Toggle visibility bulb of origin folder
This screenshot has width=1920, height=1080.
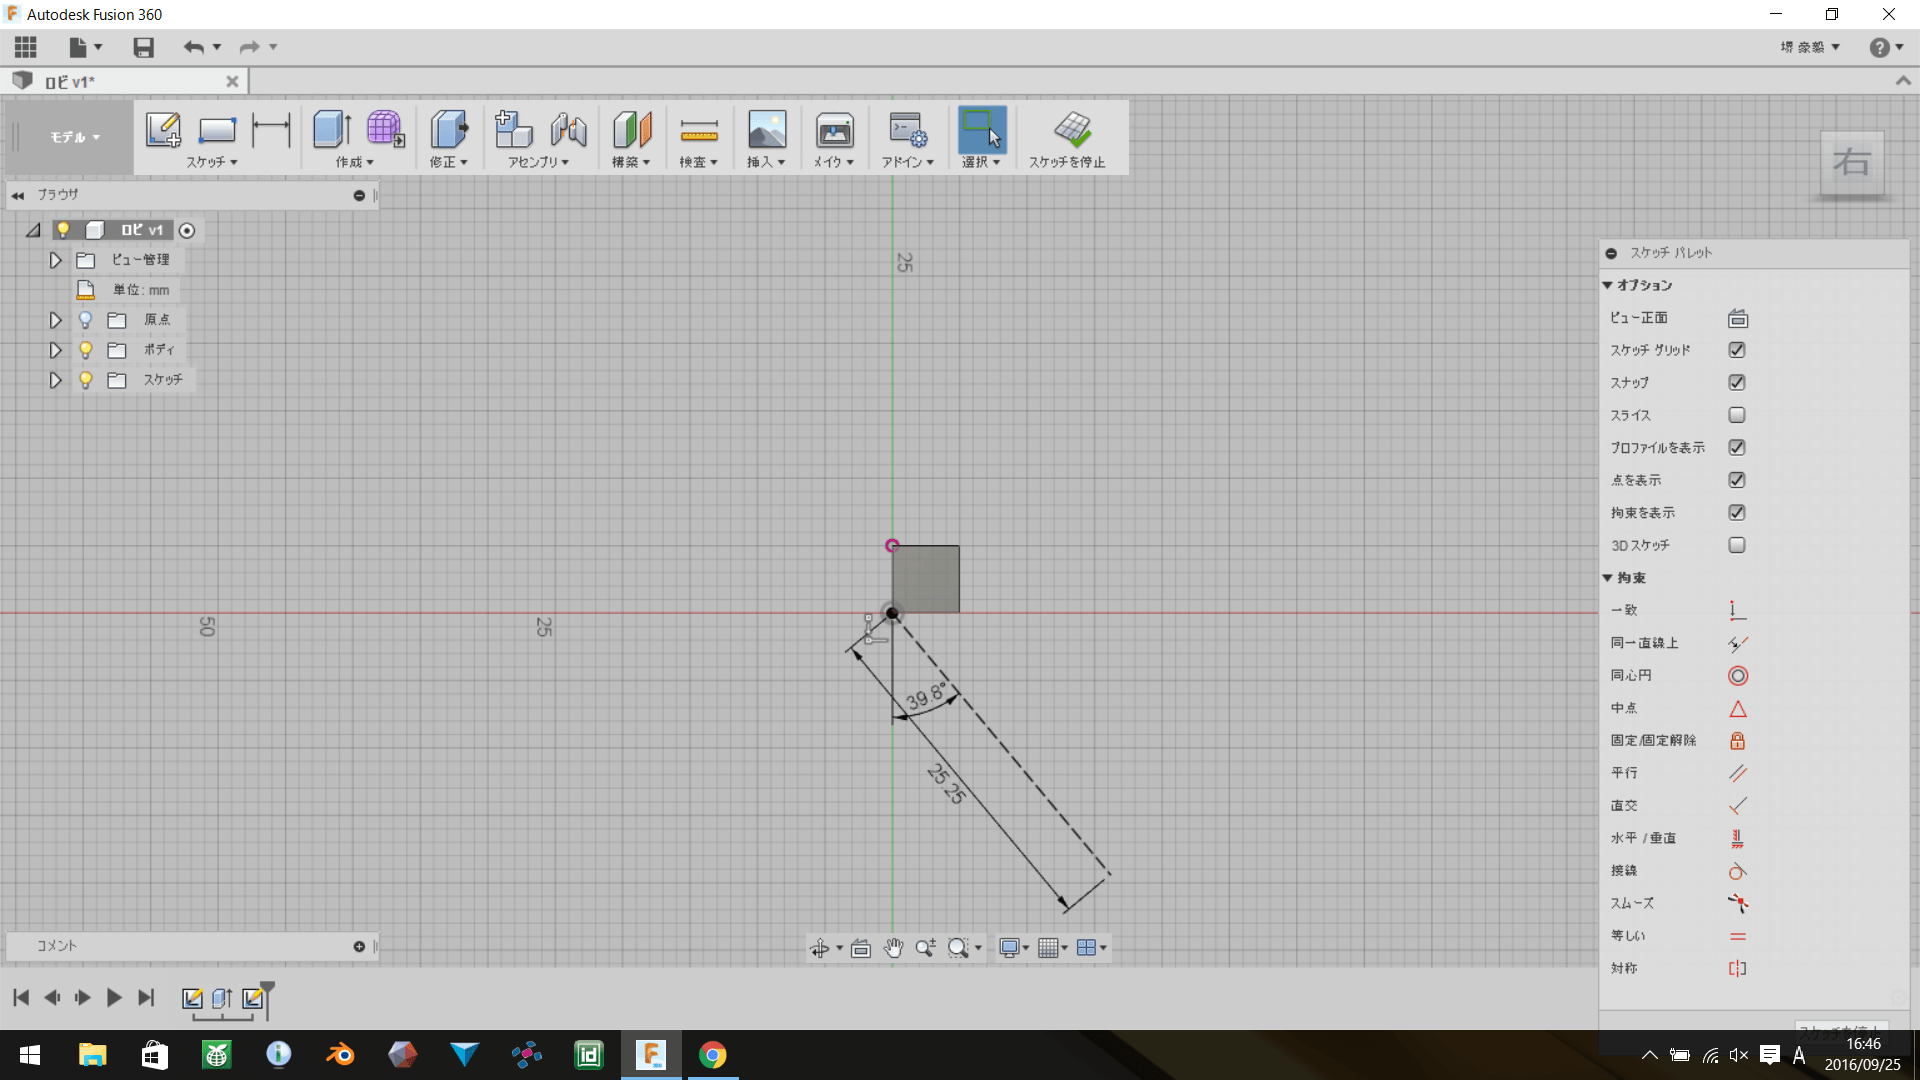coord(86,320)
